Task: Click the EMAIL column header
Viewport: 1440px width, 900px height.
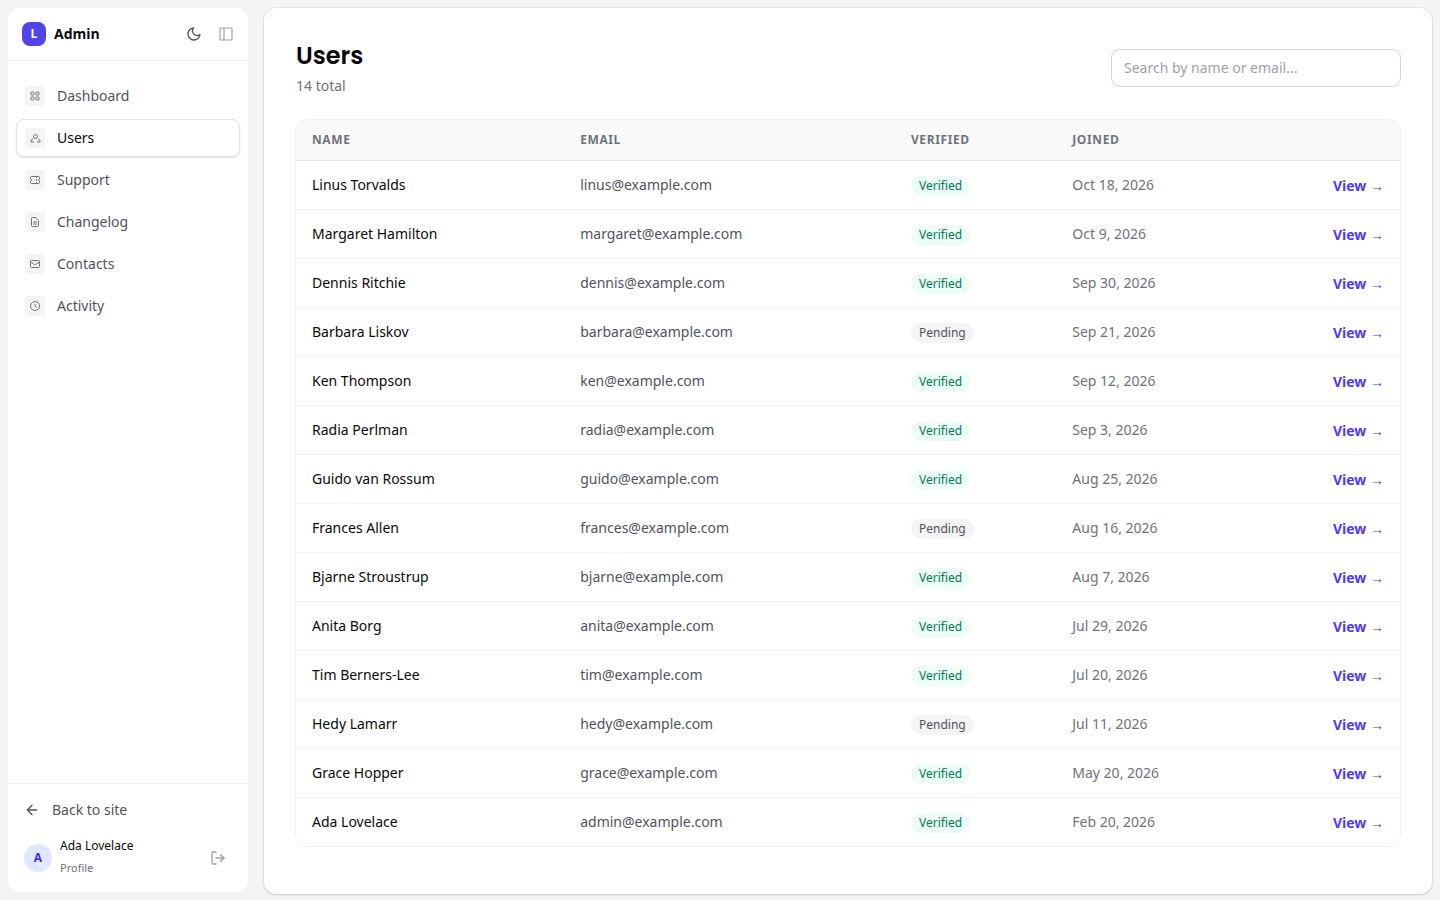Action: (600, 140)
